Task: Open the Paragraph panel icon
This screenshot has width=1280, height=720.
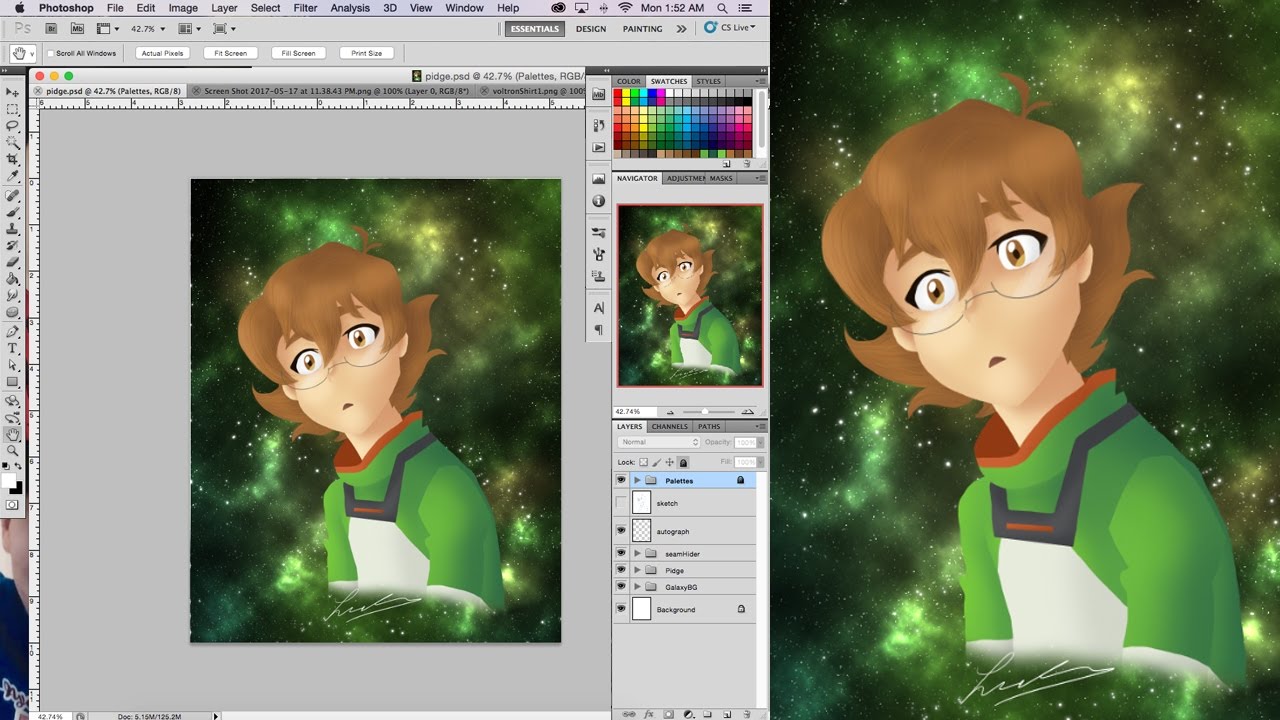Action: tap(599, 330)
